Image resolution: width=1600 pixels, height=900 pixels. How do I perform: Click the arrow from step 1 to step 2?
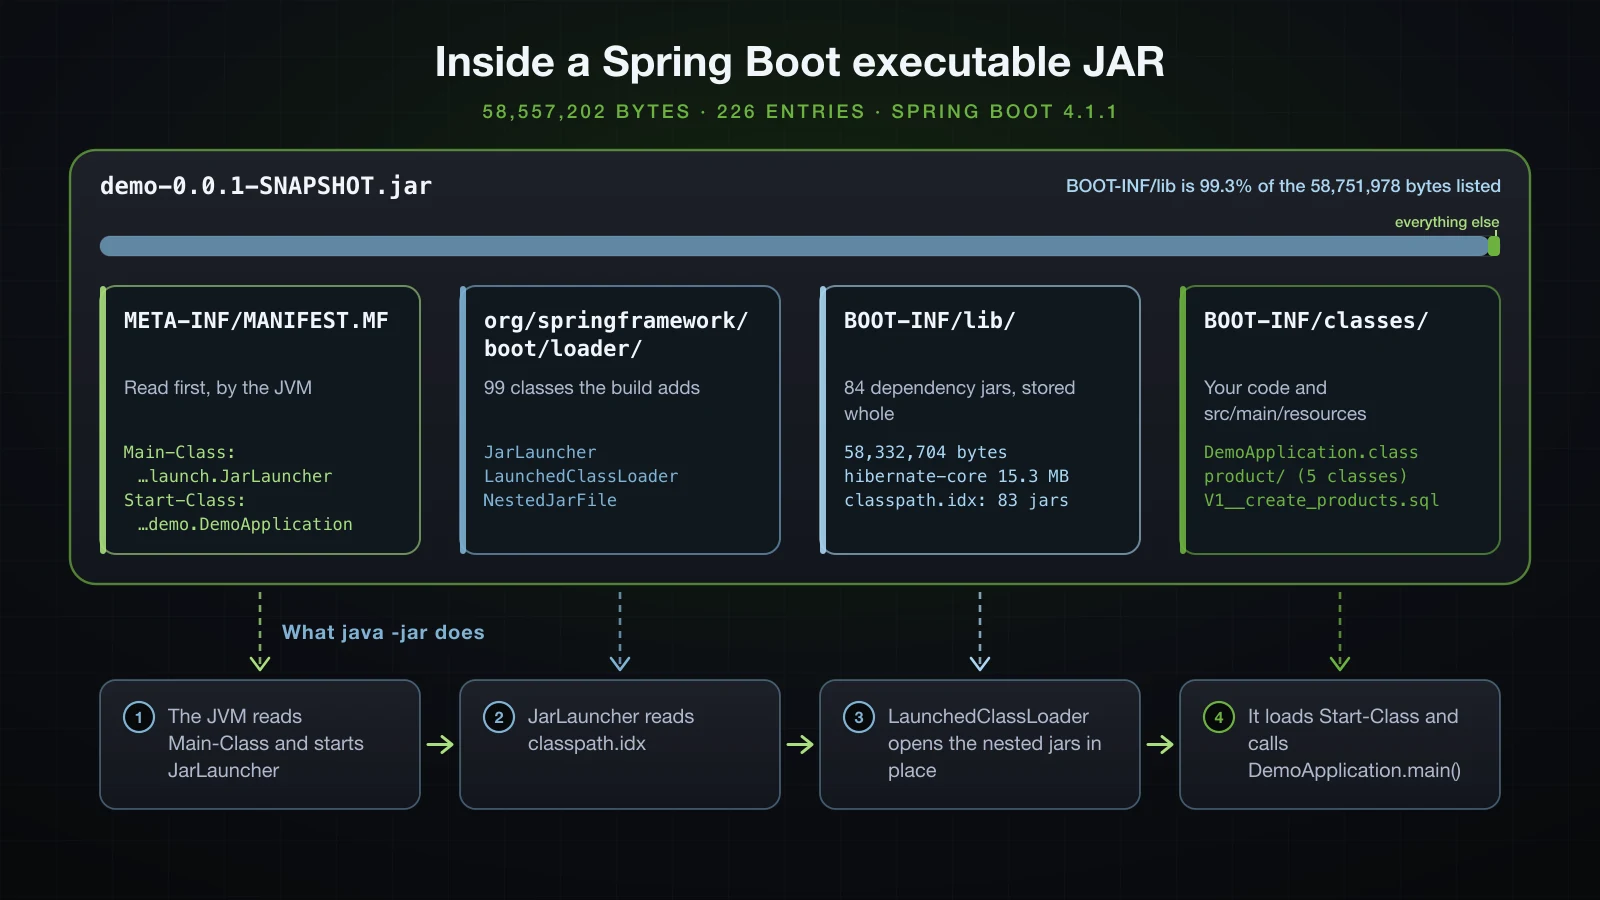(x=440, y=744)
